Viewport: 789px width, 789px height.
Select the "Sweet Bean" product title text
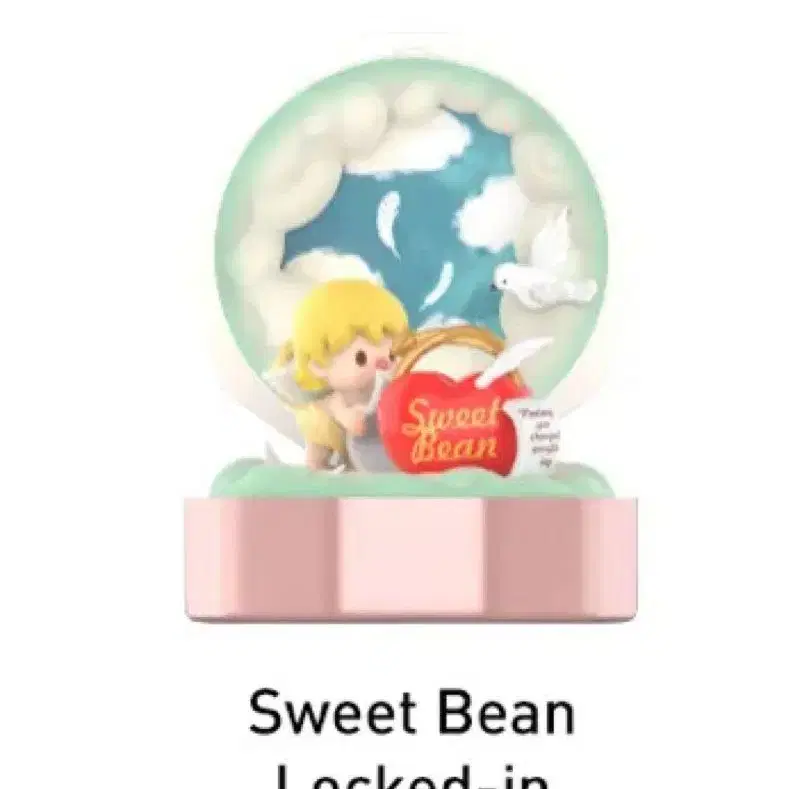[412, 713]
